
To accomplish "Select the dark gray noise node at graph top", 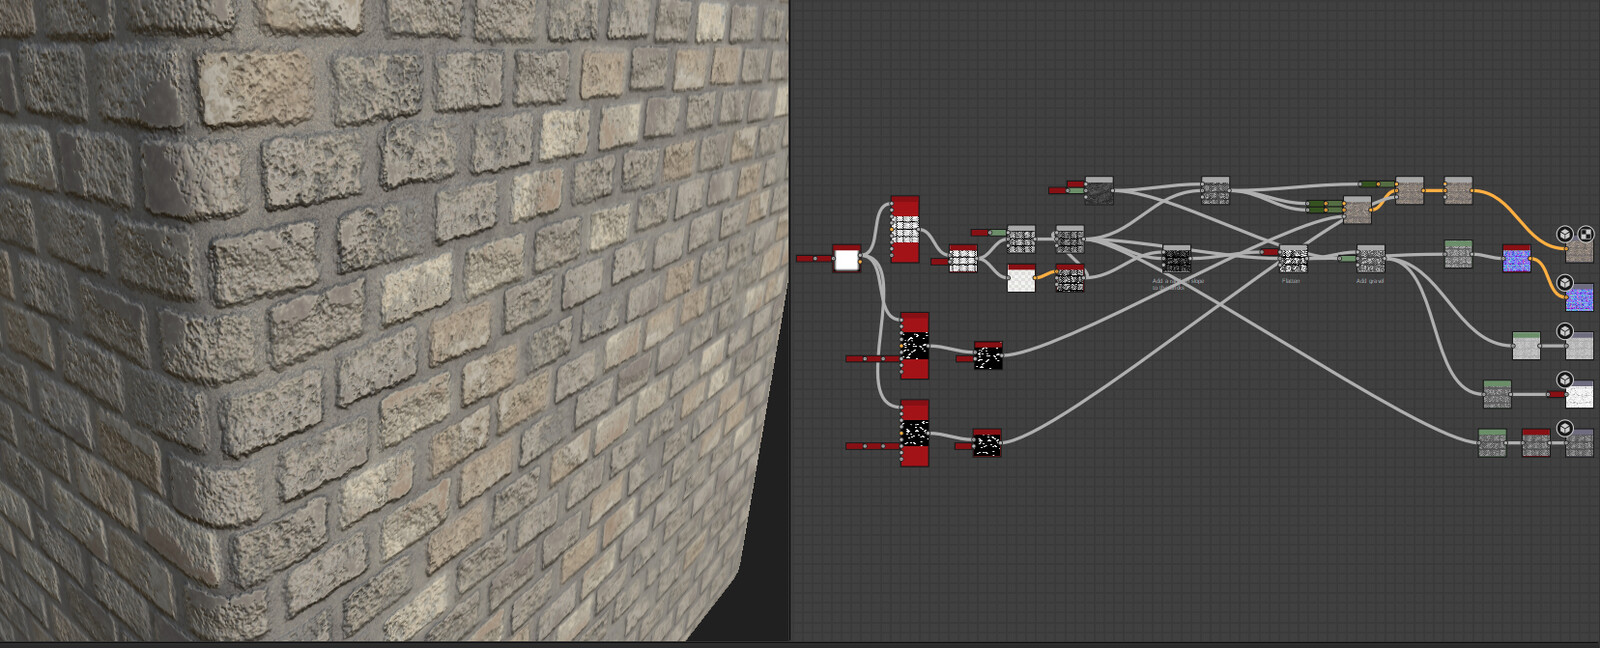I will (x=1099, y=190).
